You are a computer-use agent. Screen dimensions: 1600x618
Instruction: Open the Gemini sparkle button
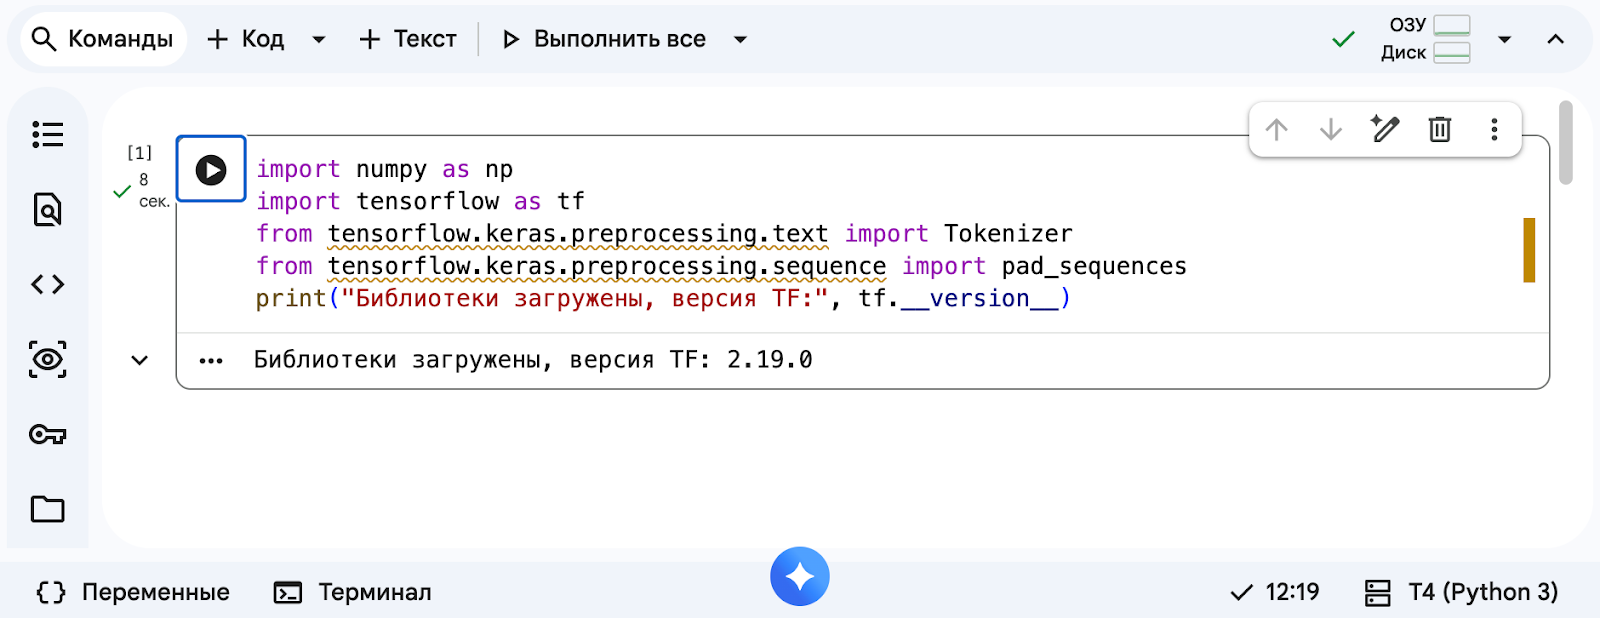(799, 577)
